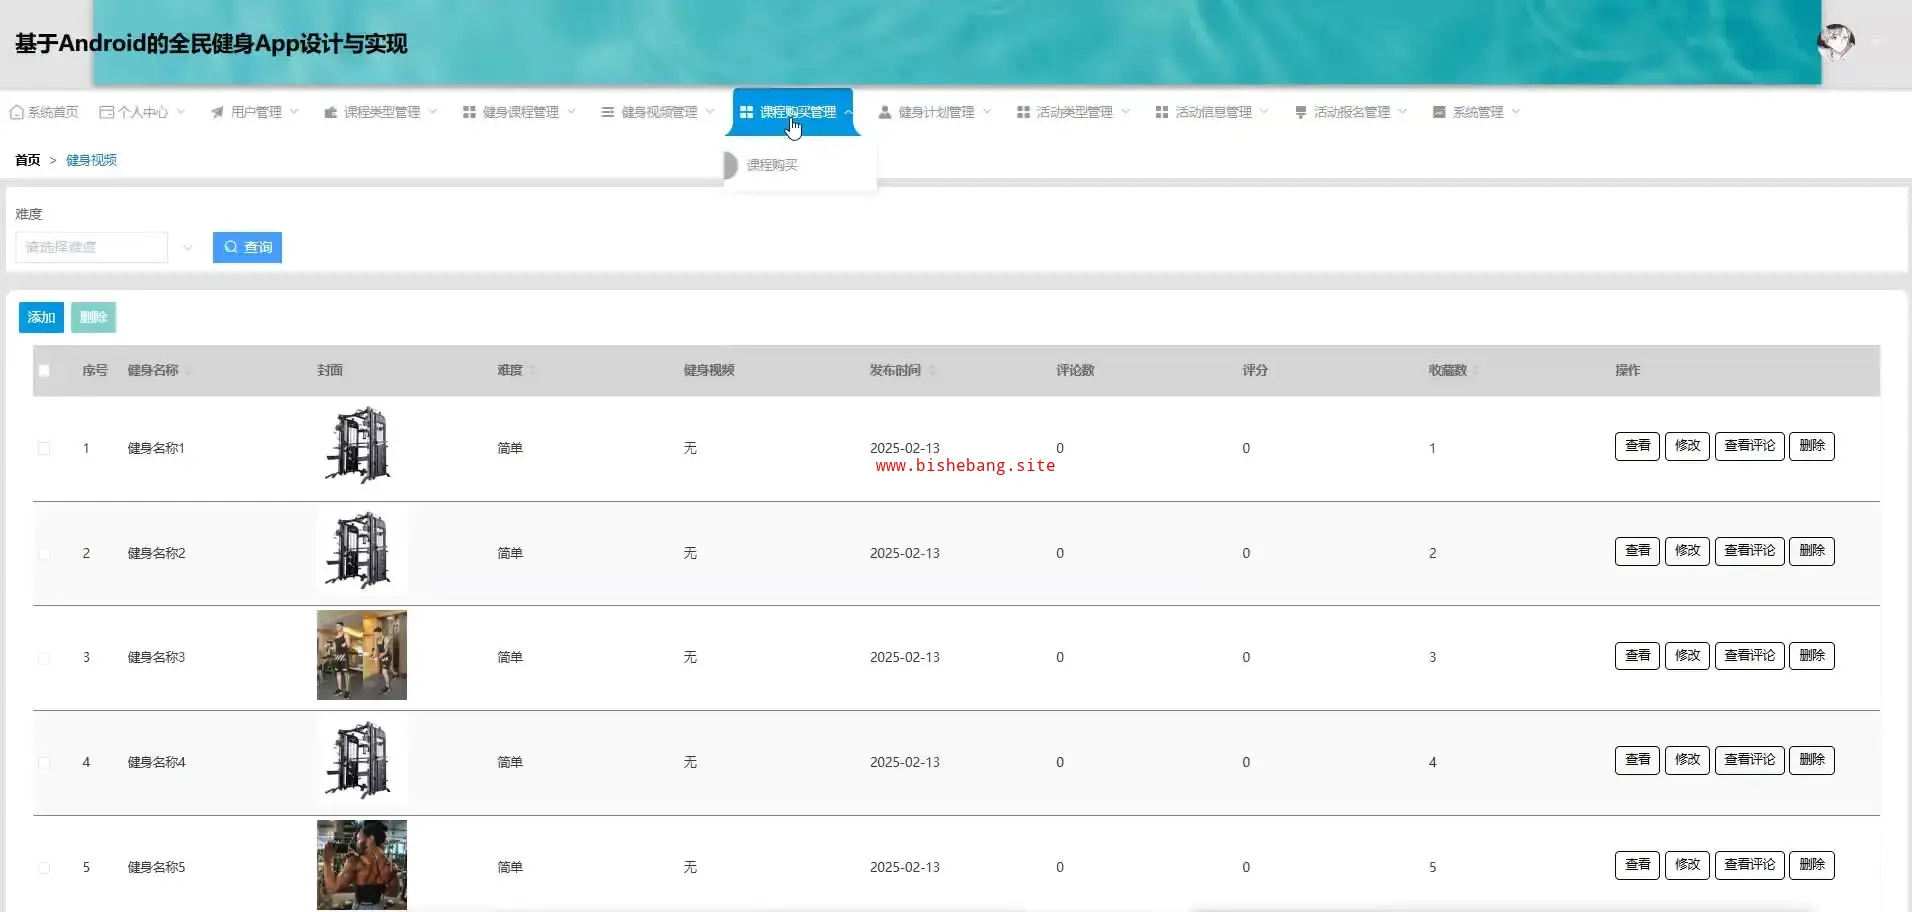Expand the 系统管理 menu chevron
Image resolution: width=1912 pixels, height=912 pixels.
(x=1516, y=112)
